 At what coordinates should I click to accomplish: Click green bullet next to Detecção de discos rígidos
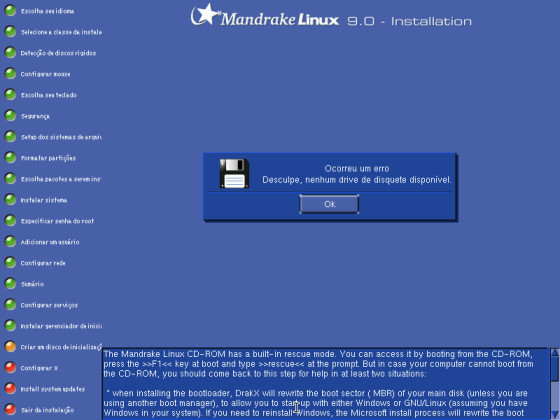10,53
